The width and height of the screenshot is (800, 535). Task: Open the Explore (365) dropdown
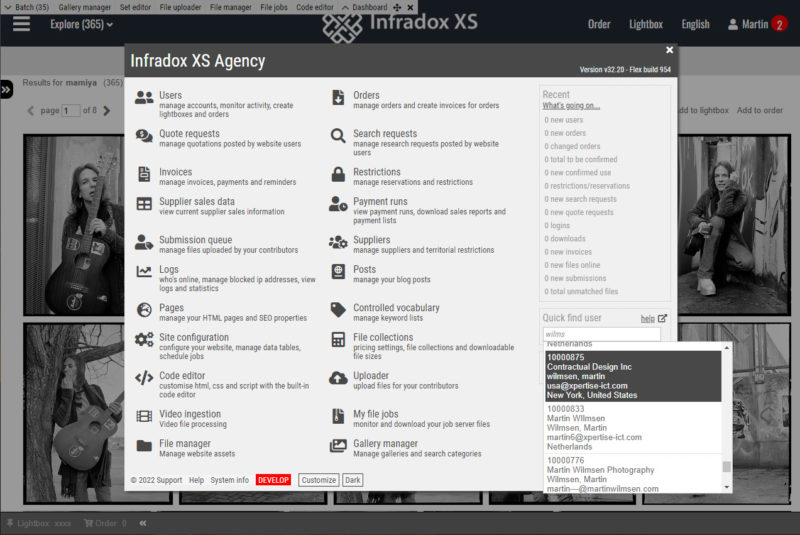pos(82,24)
